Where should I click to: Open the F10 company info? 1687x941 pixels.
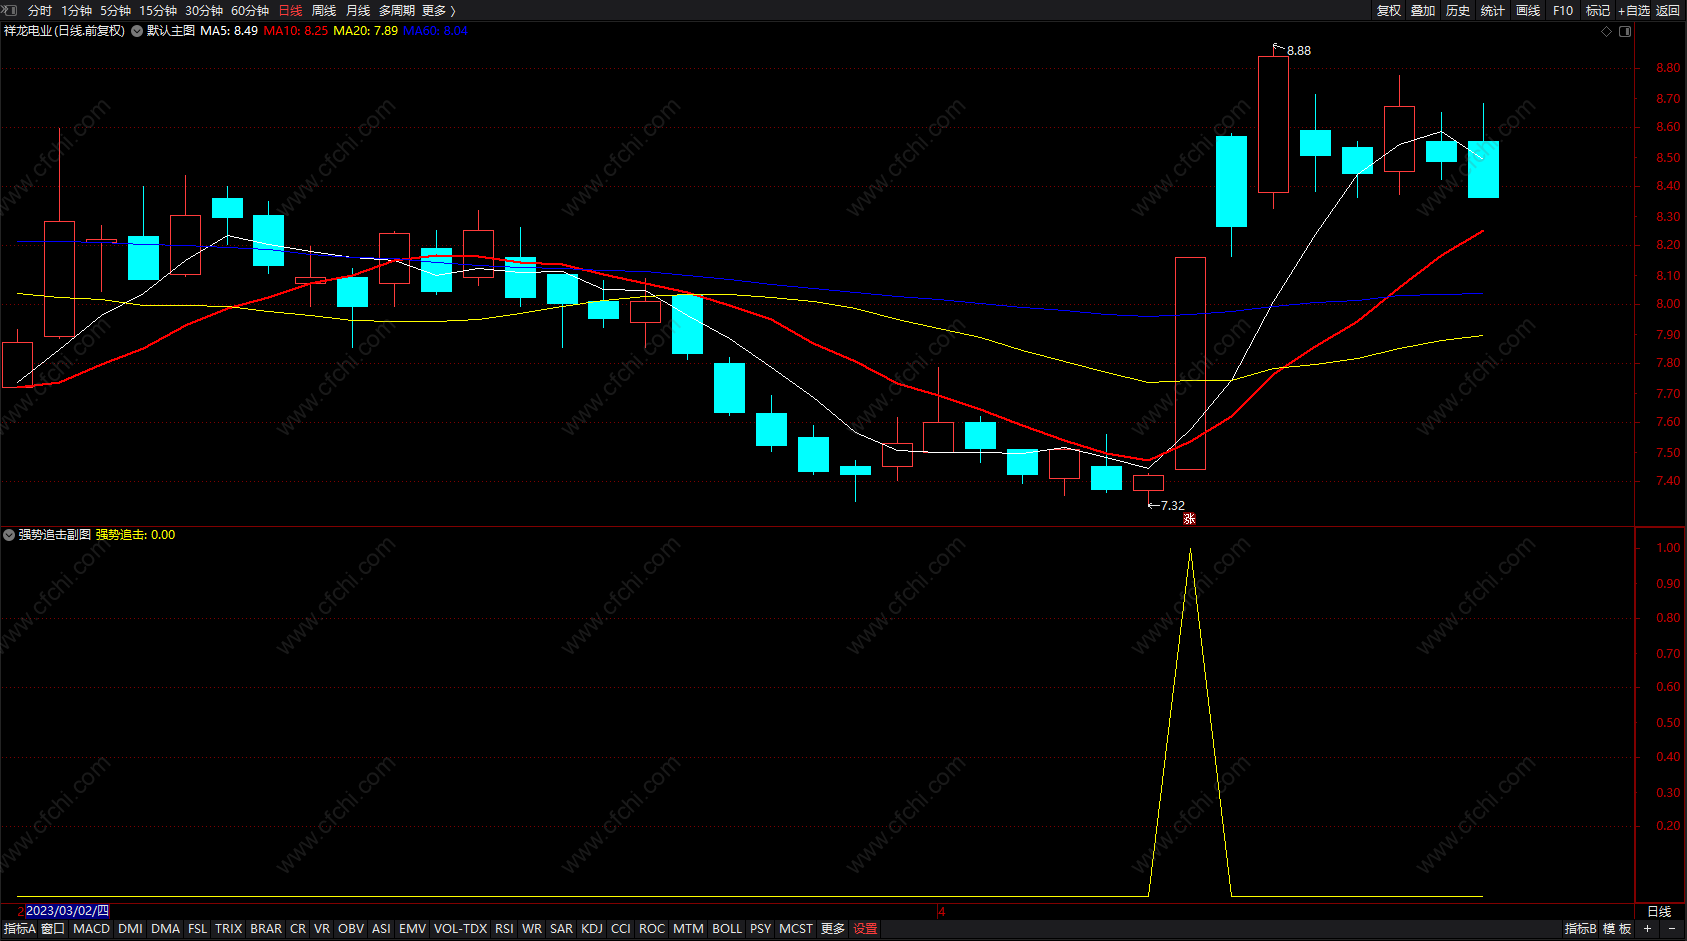click(x=1563, y=10)
